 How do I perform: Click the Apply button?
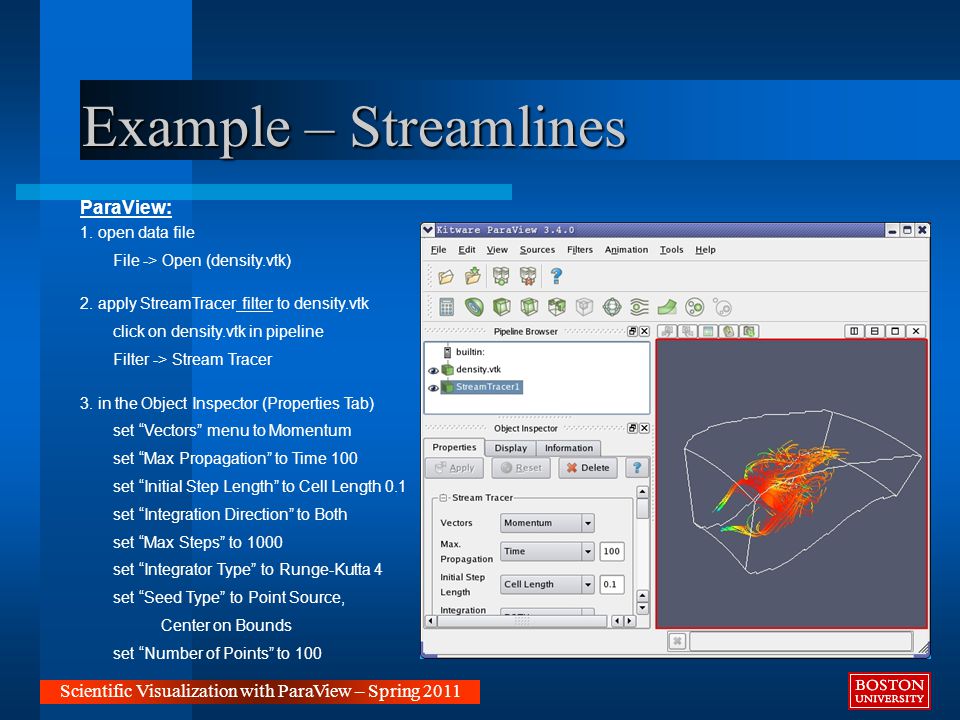pyautogui.click(x=454, y=468)
